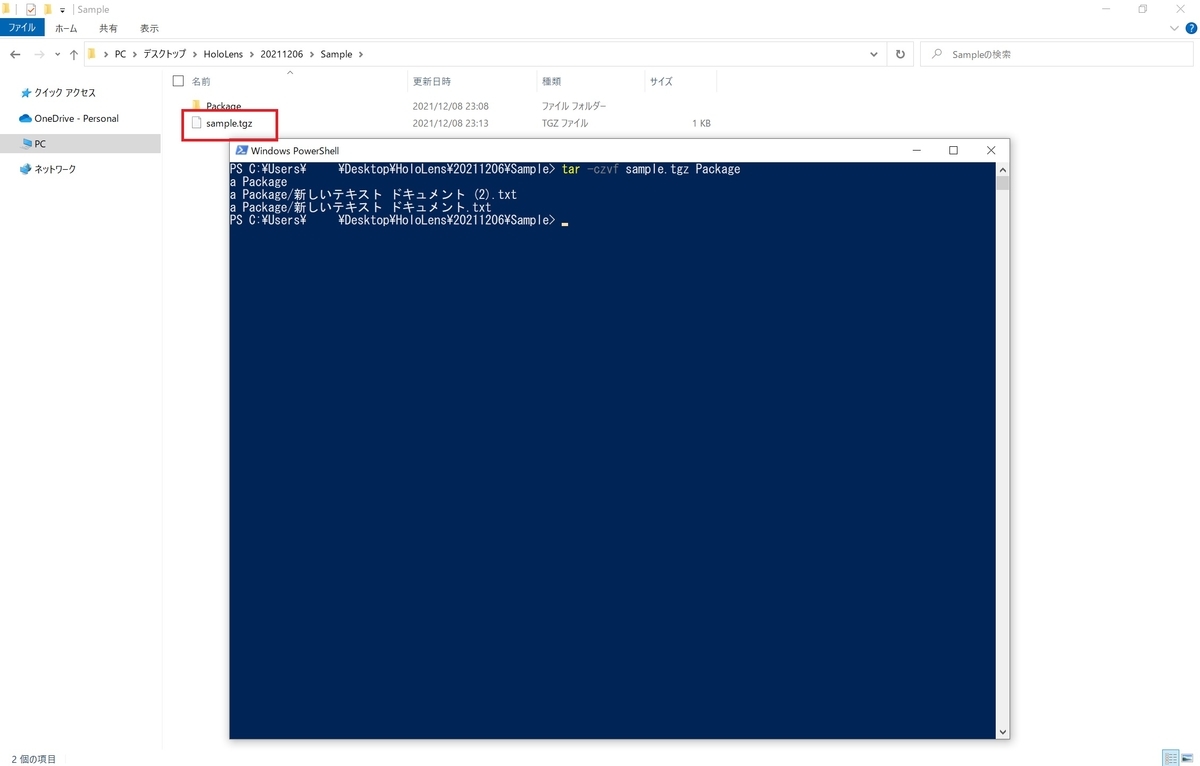
Task: Click the up-one-level arrow in Explorer
Action: [x=75, y=54]
